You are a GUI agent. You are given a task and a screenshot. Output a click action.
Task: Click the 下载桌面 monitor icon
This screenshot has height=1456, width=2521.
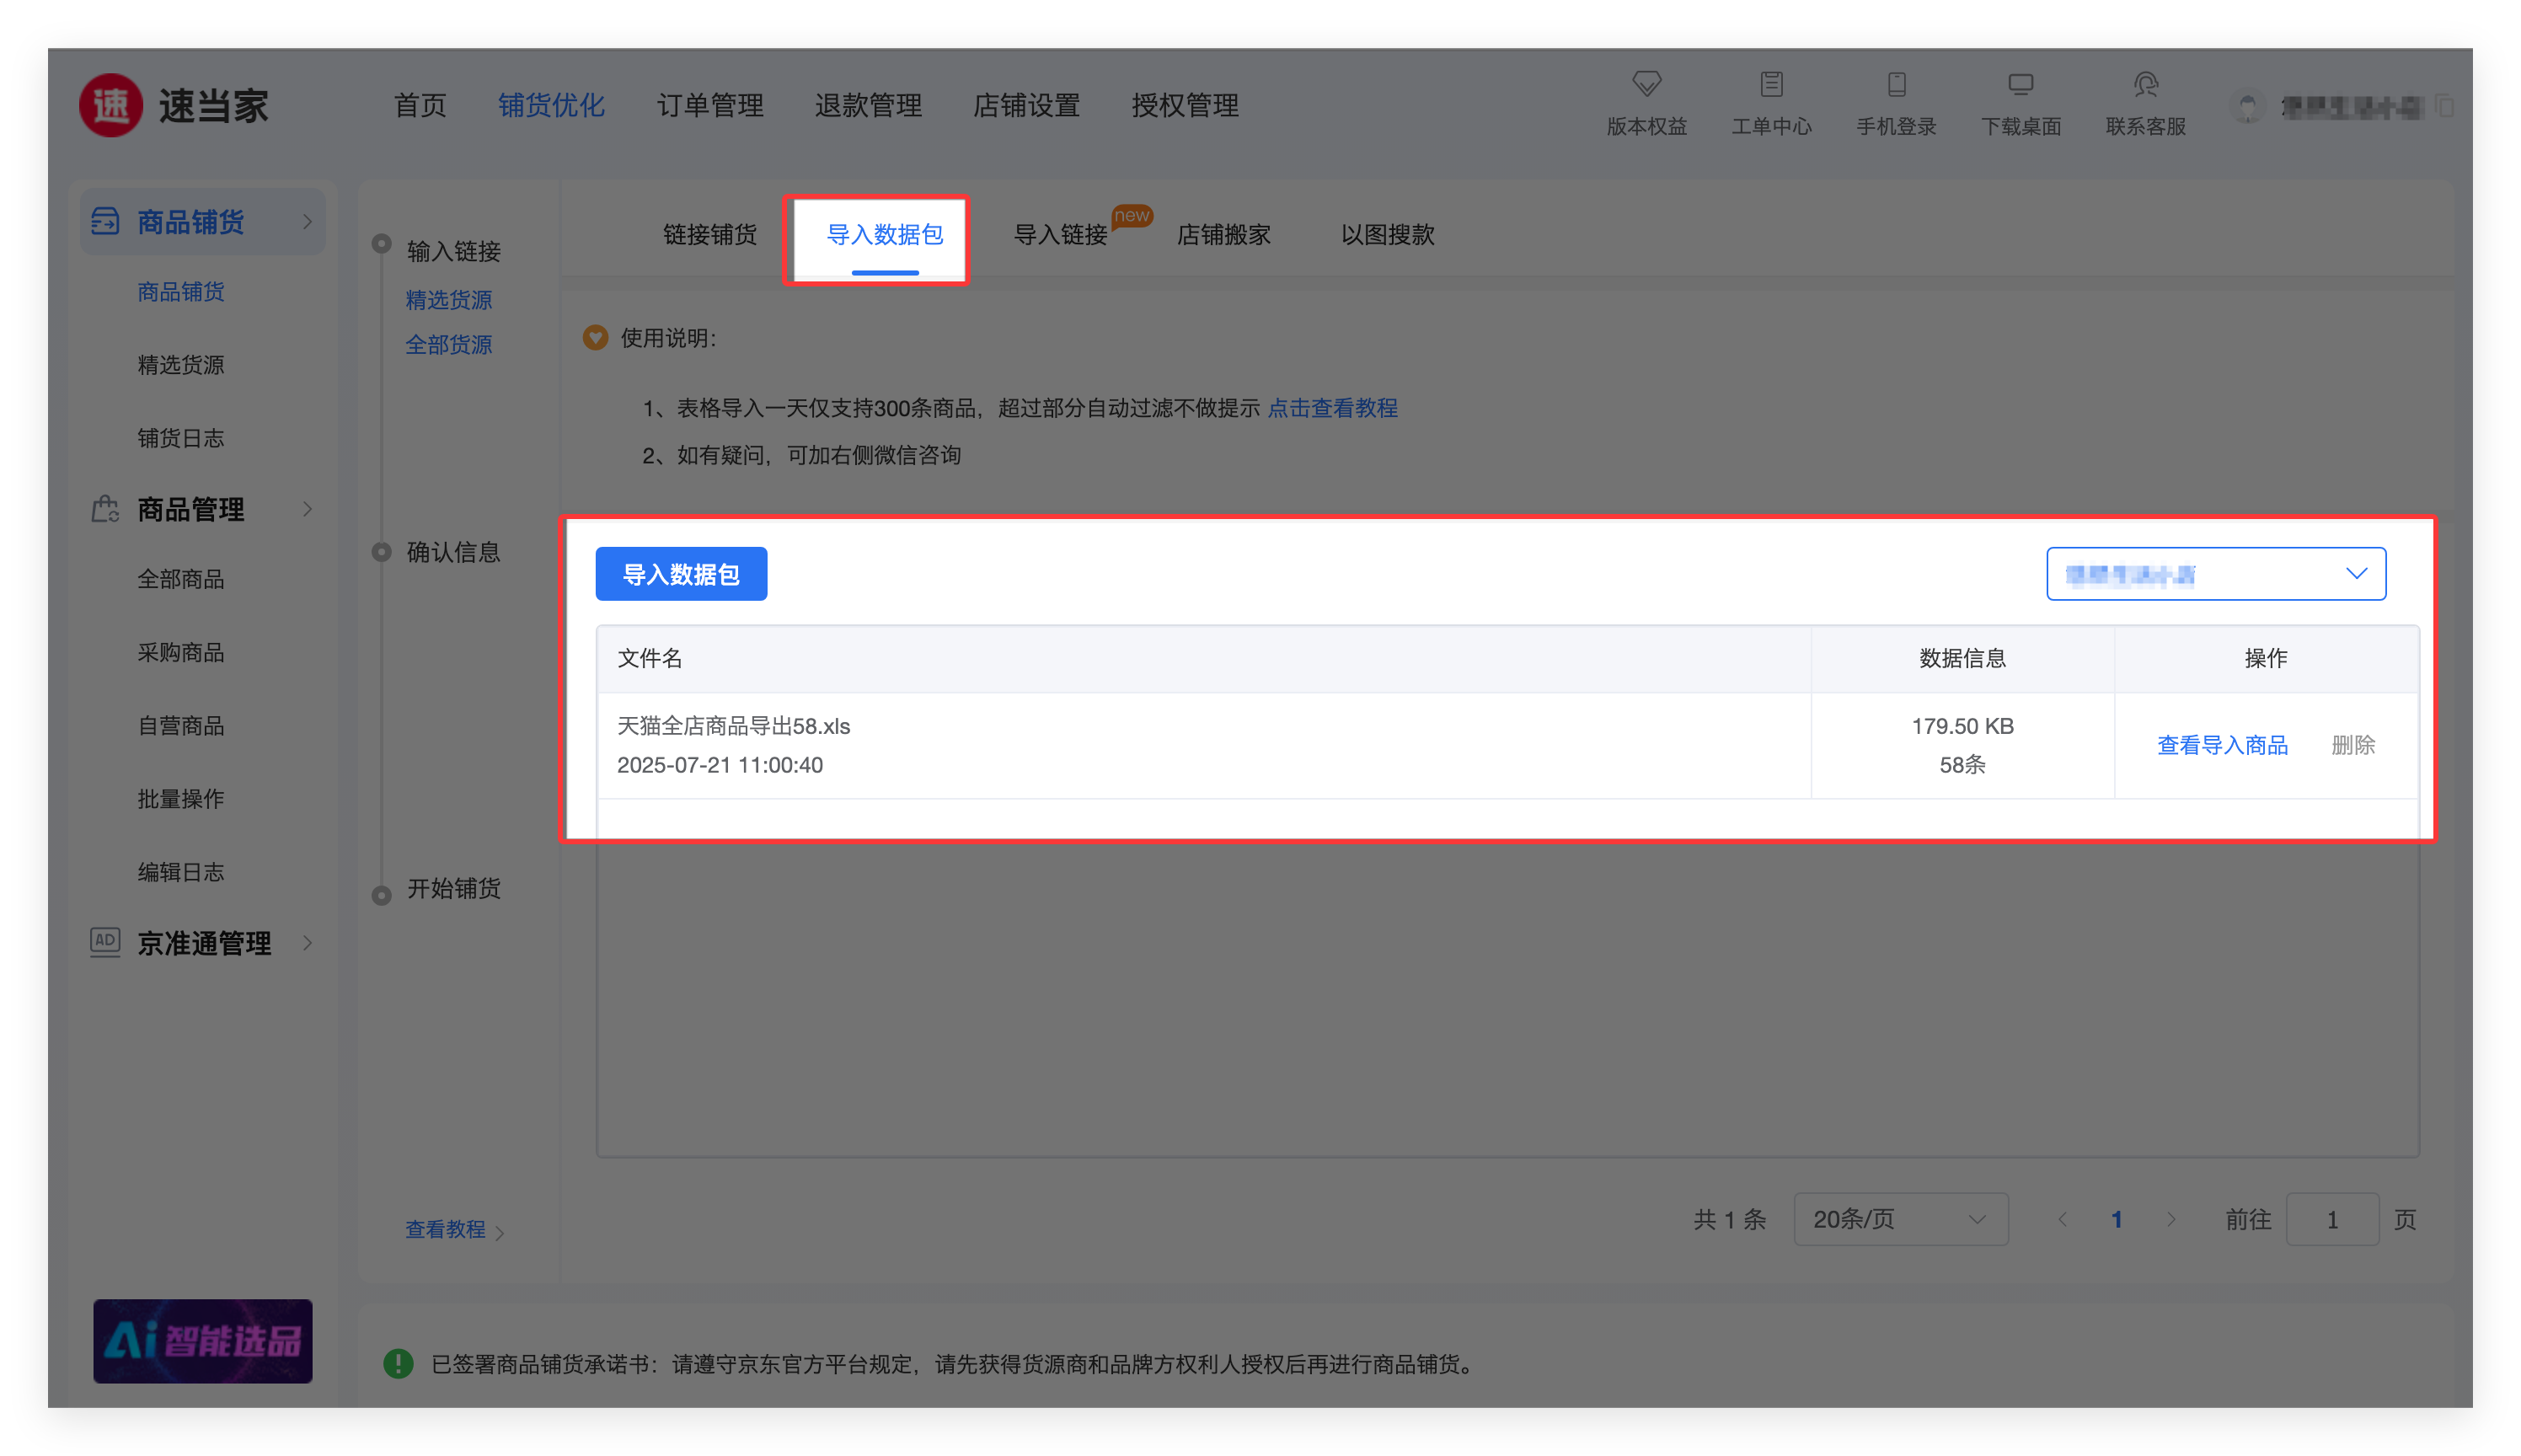(x=2020, y=84)
